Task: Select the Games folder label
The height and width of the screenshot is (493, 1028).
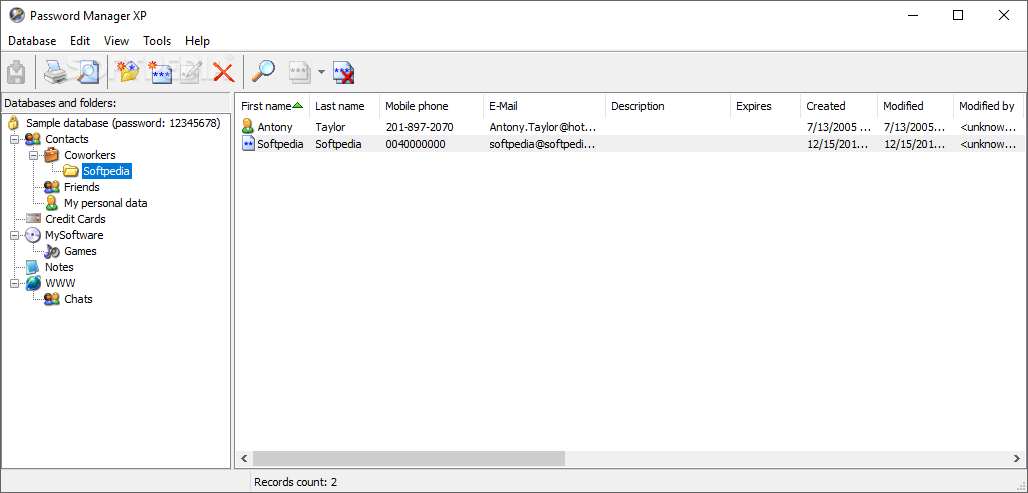Action: (80, 251)
